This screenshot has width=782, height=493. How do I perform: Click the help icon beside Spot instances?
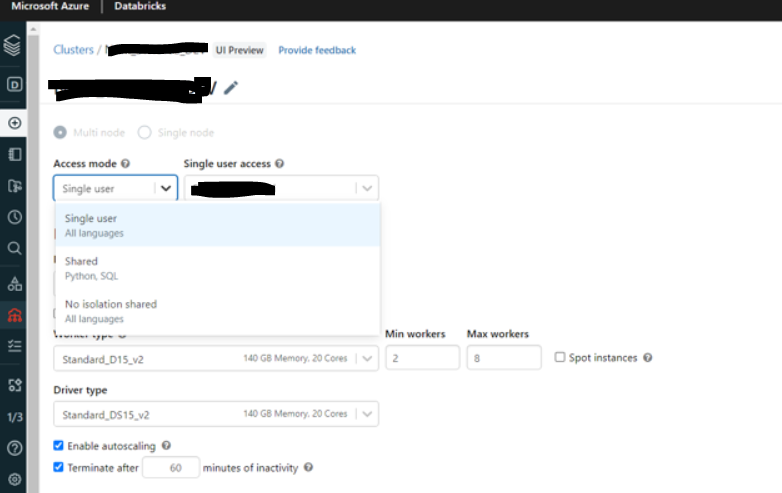pos(647,357)
